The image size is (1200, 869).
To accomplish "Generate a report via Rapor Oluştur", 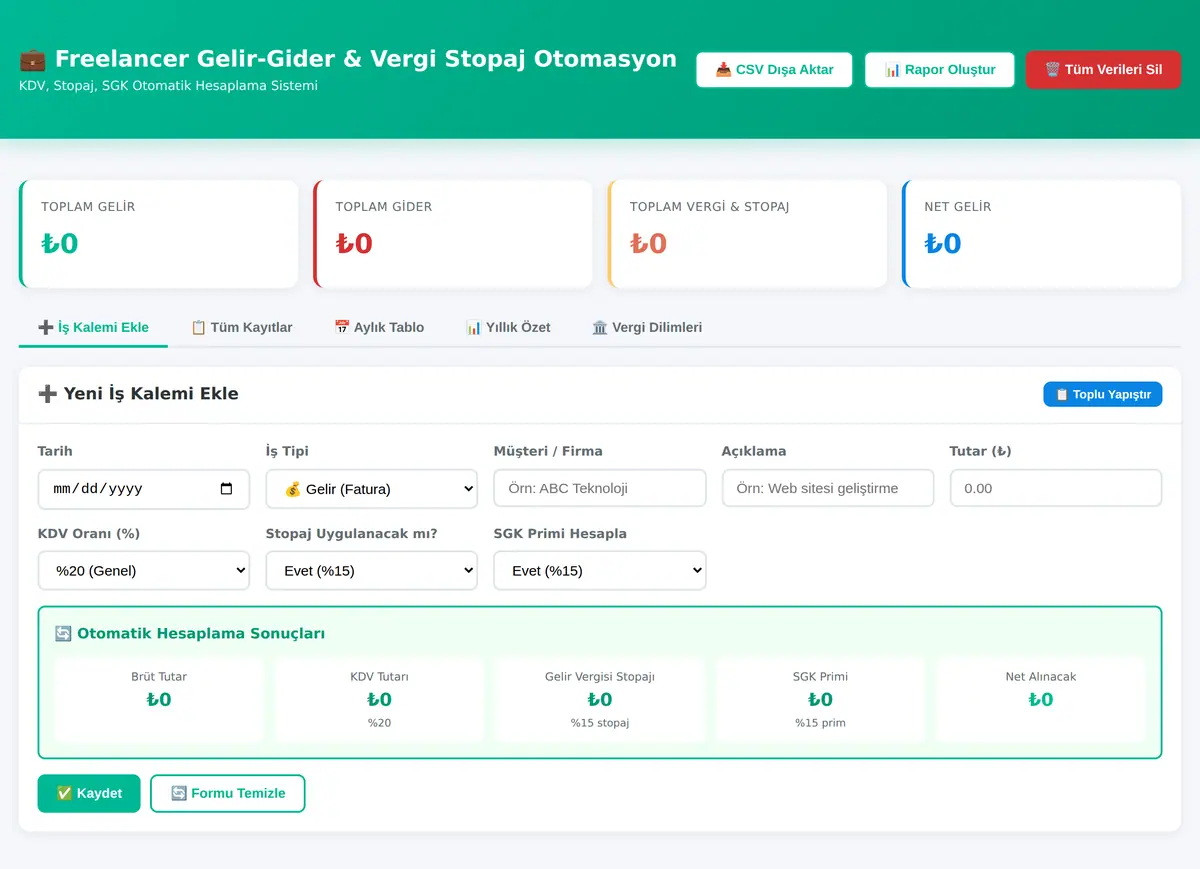I will (x=939, y=70).
